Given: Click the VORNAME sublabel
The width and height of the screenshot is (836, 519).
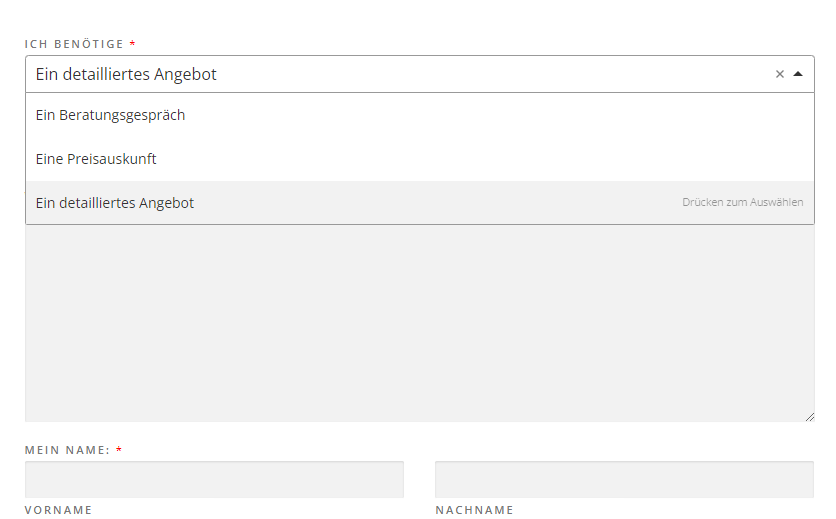Looking at the screenshot, I should tap(59, 510).
